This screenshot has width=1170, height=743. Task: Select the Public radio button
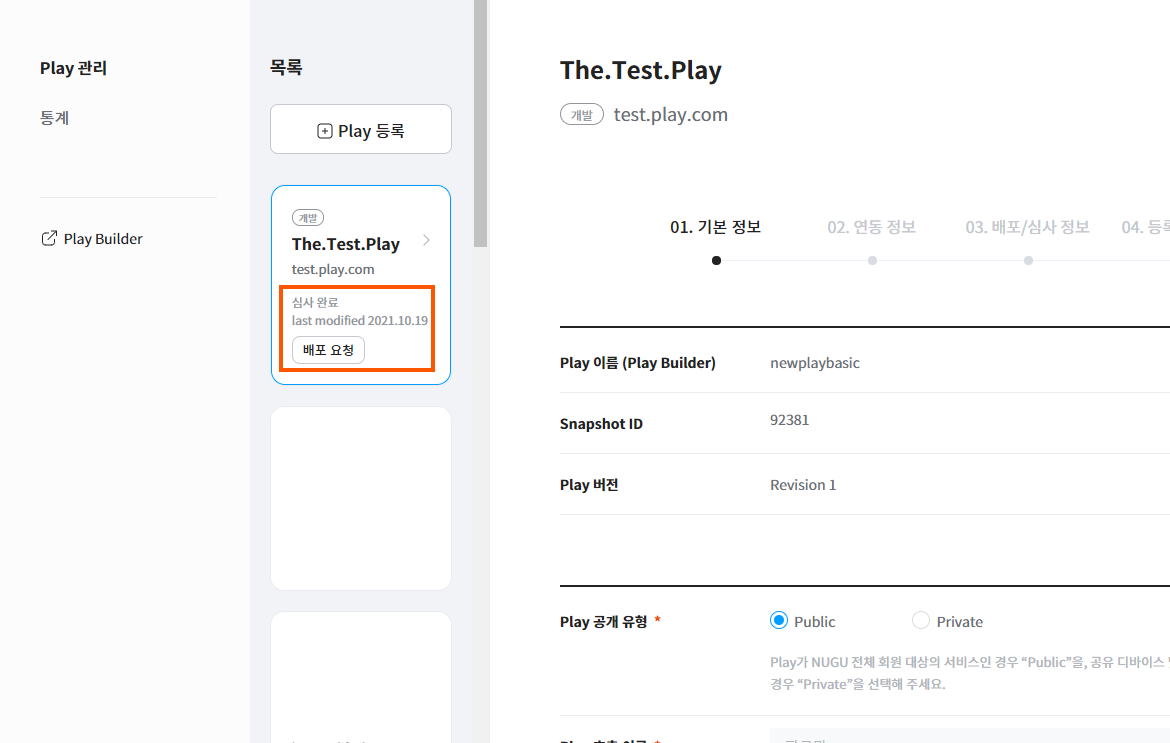tap(780, 621)
